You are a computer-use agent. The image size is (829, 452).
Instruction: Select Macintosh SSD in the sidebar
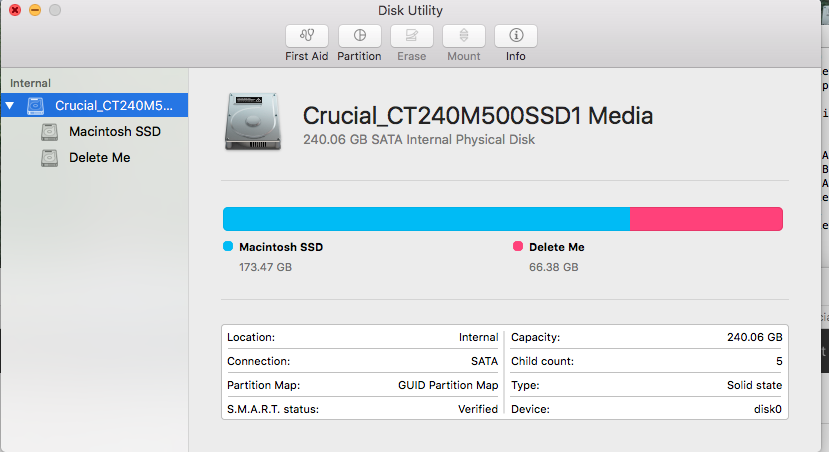pyautogui.click(x=115, y=132)
